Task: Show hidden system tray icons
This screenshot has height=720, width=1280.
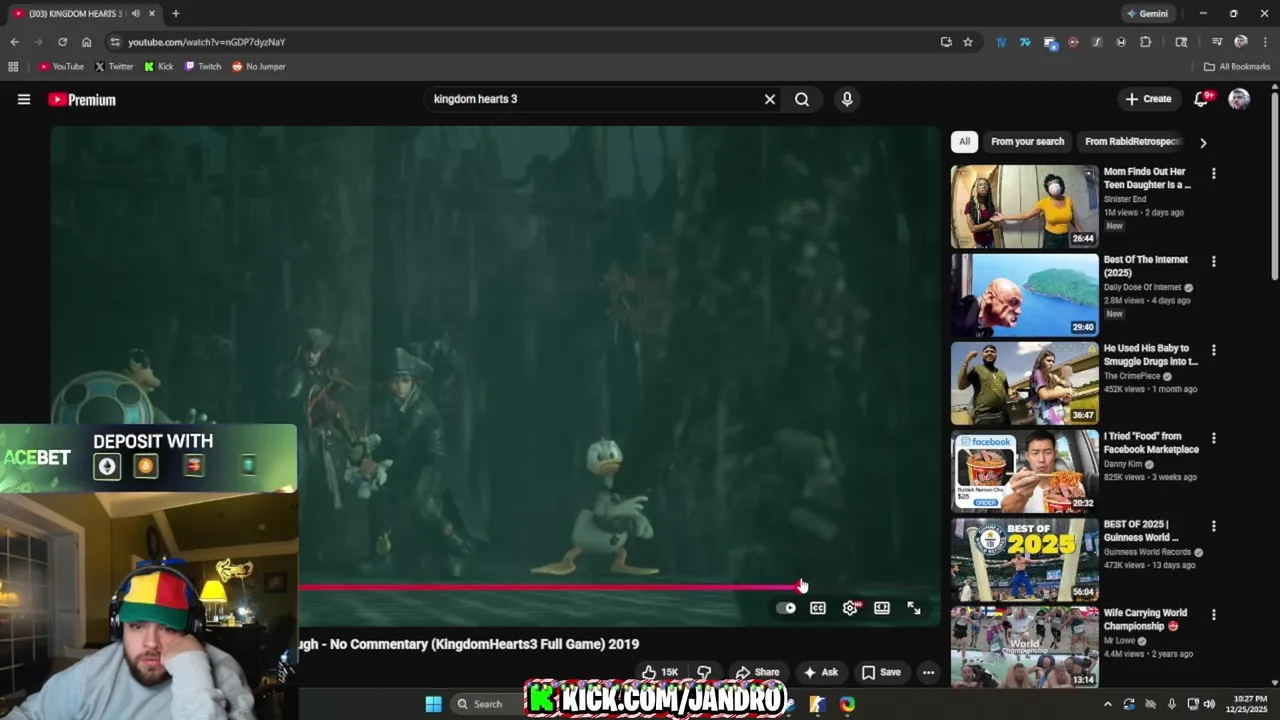Action: [x=1107, y=704]
